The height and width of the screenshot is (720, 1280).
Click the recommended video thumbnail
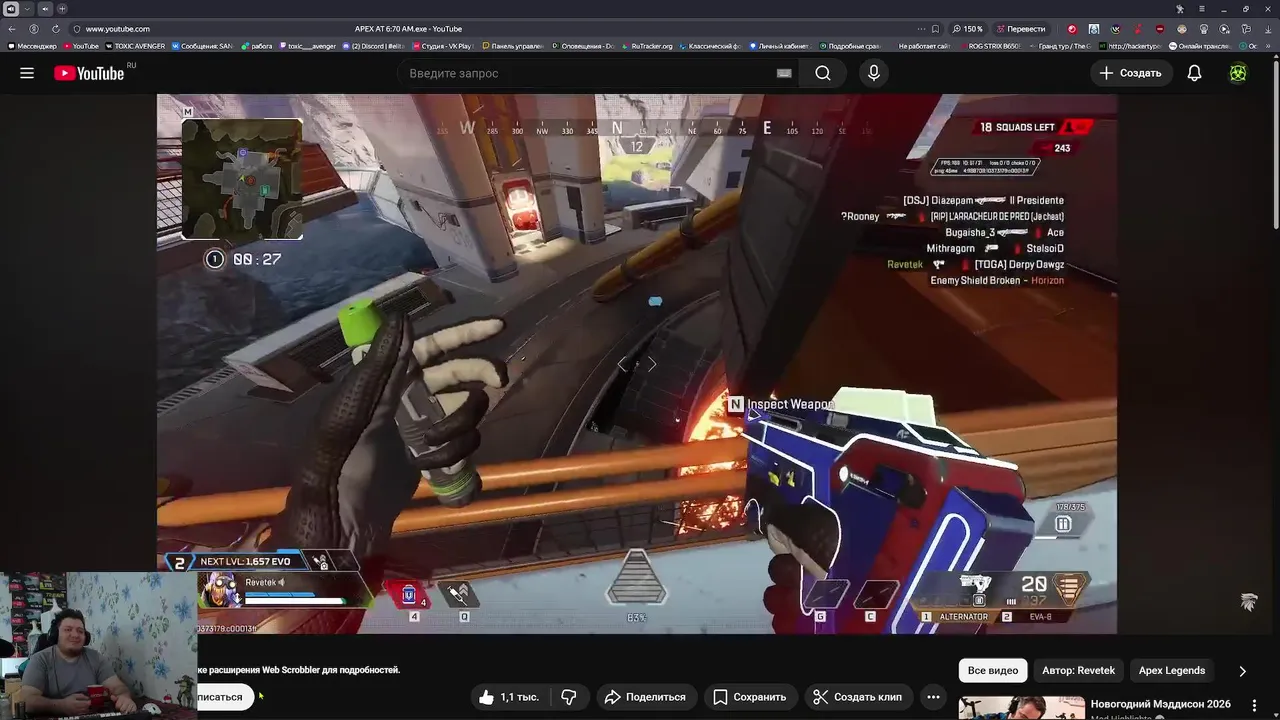(x=1021, y=707)
